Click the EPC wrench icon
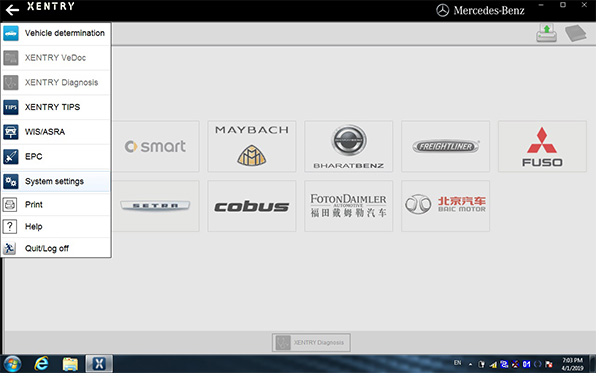The height and width of the screenshot is (390, 600). (x=11, y=157)
